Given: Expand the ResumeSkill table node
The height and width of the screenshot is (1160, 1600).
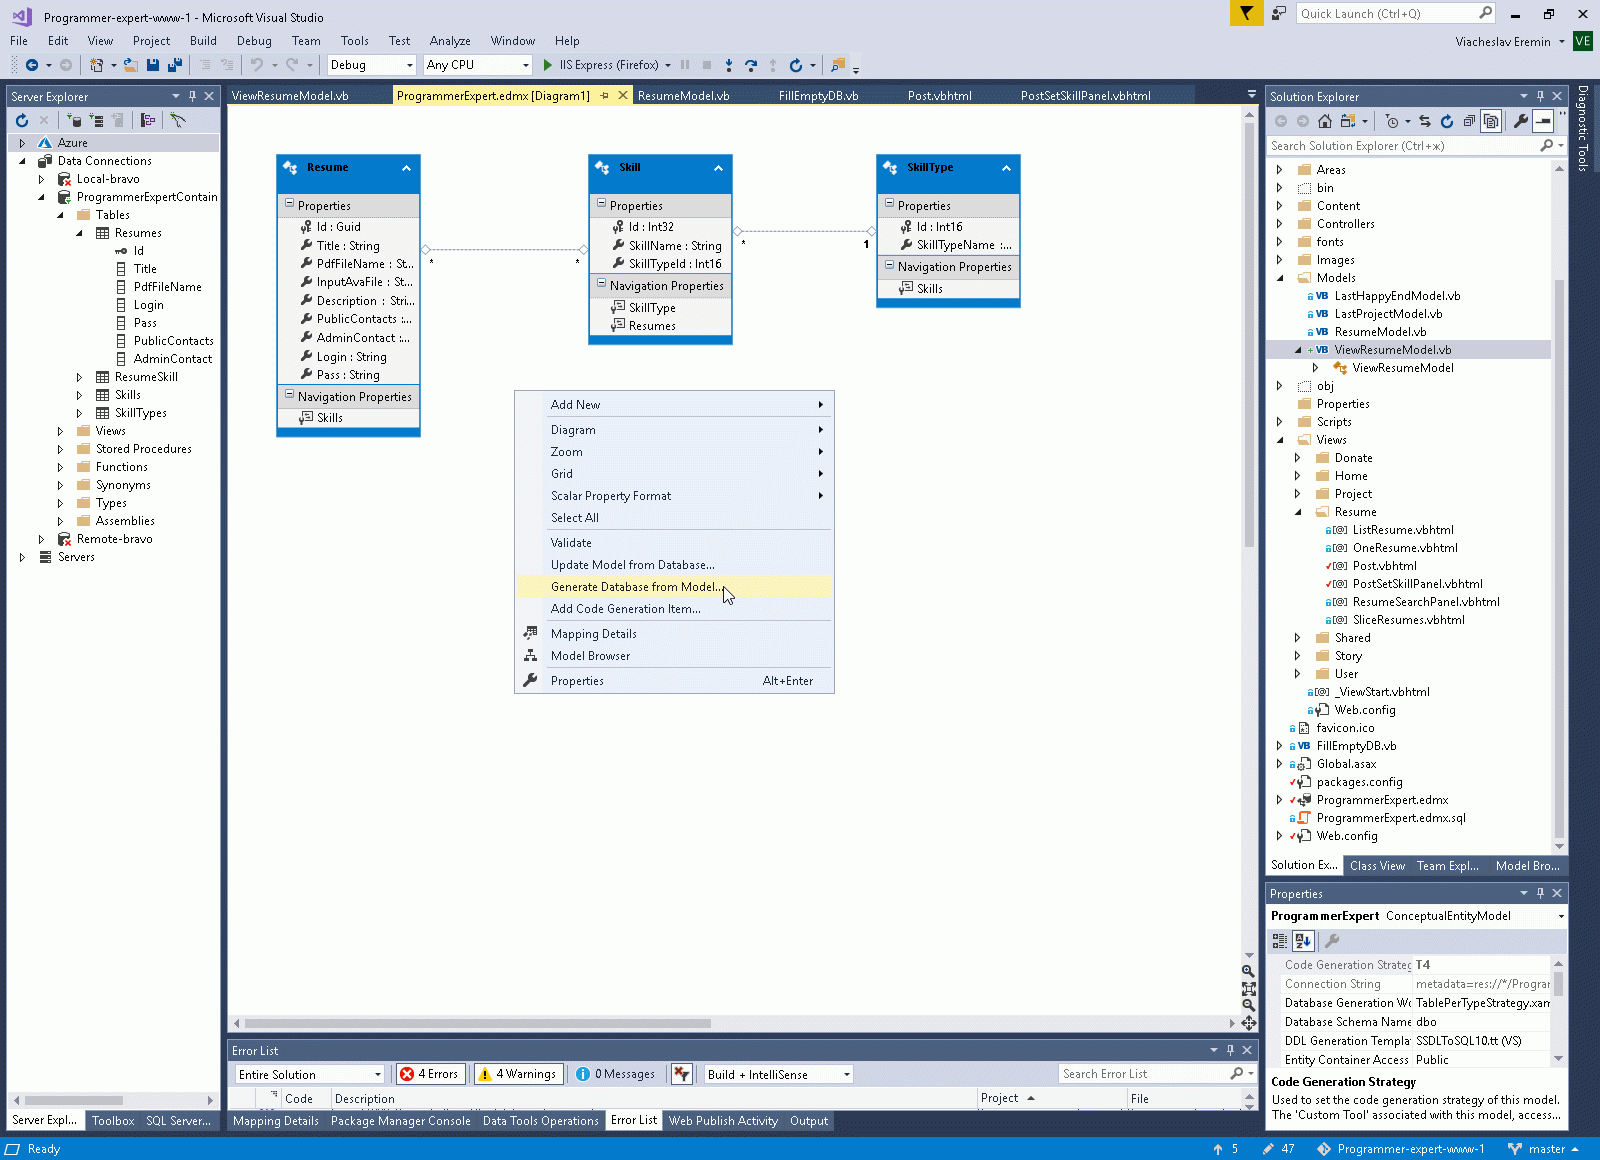Looking at the screenshot, I should pyautogui.click(x=79, y=377).
